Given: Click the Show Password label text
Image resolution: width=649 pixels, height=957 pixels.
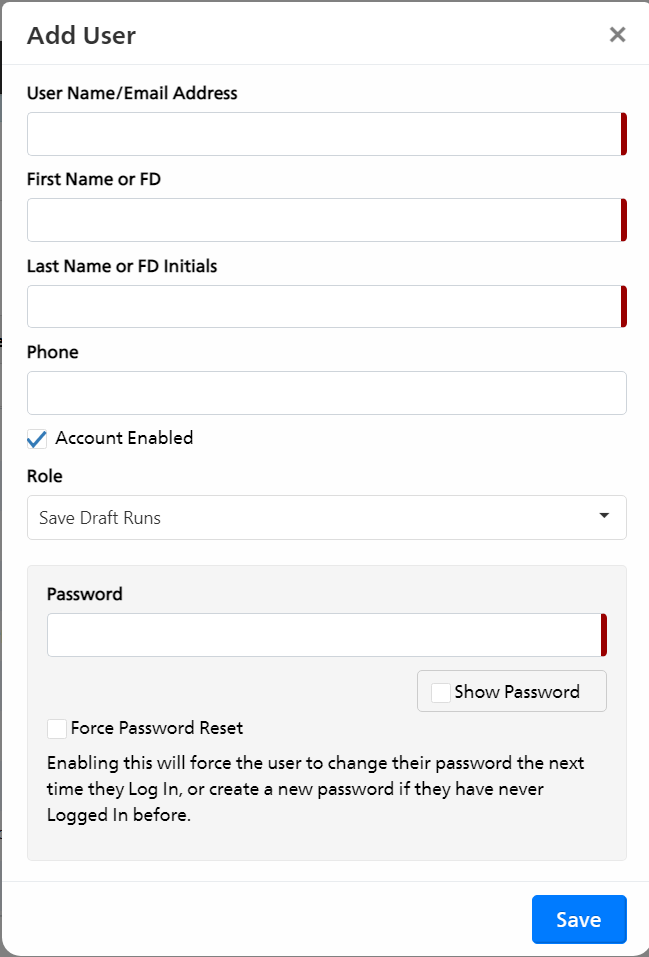Looking at the screenshot, I should 517,692.
